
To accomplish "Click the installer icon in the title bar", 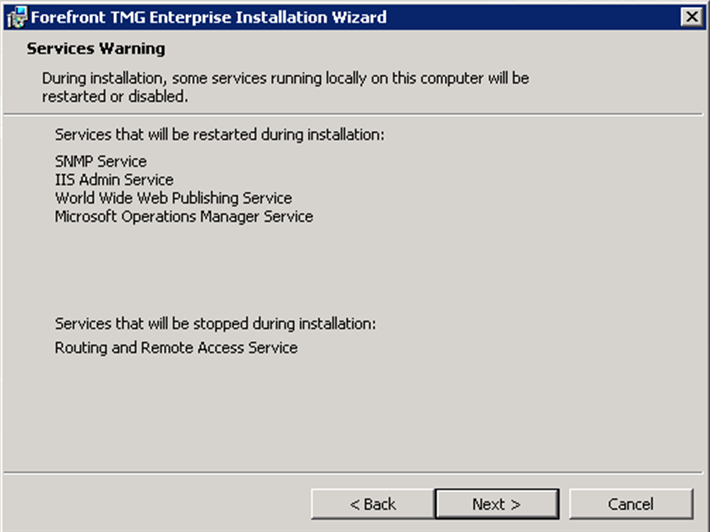I will click(15, 17).
